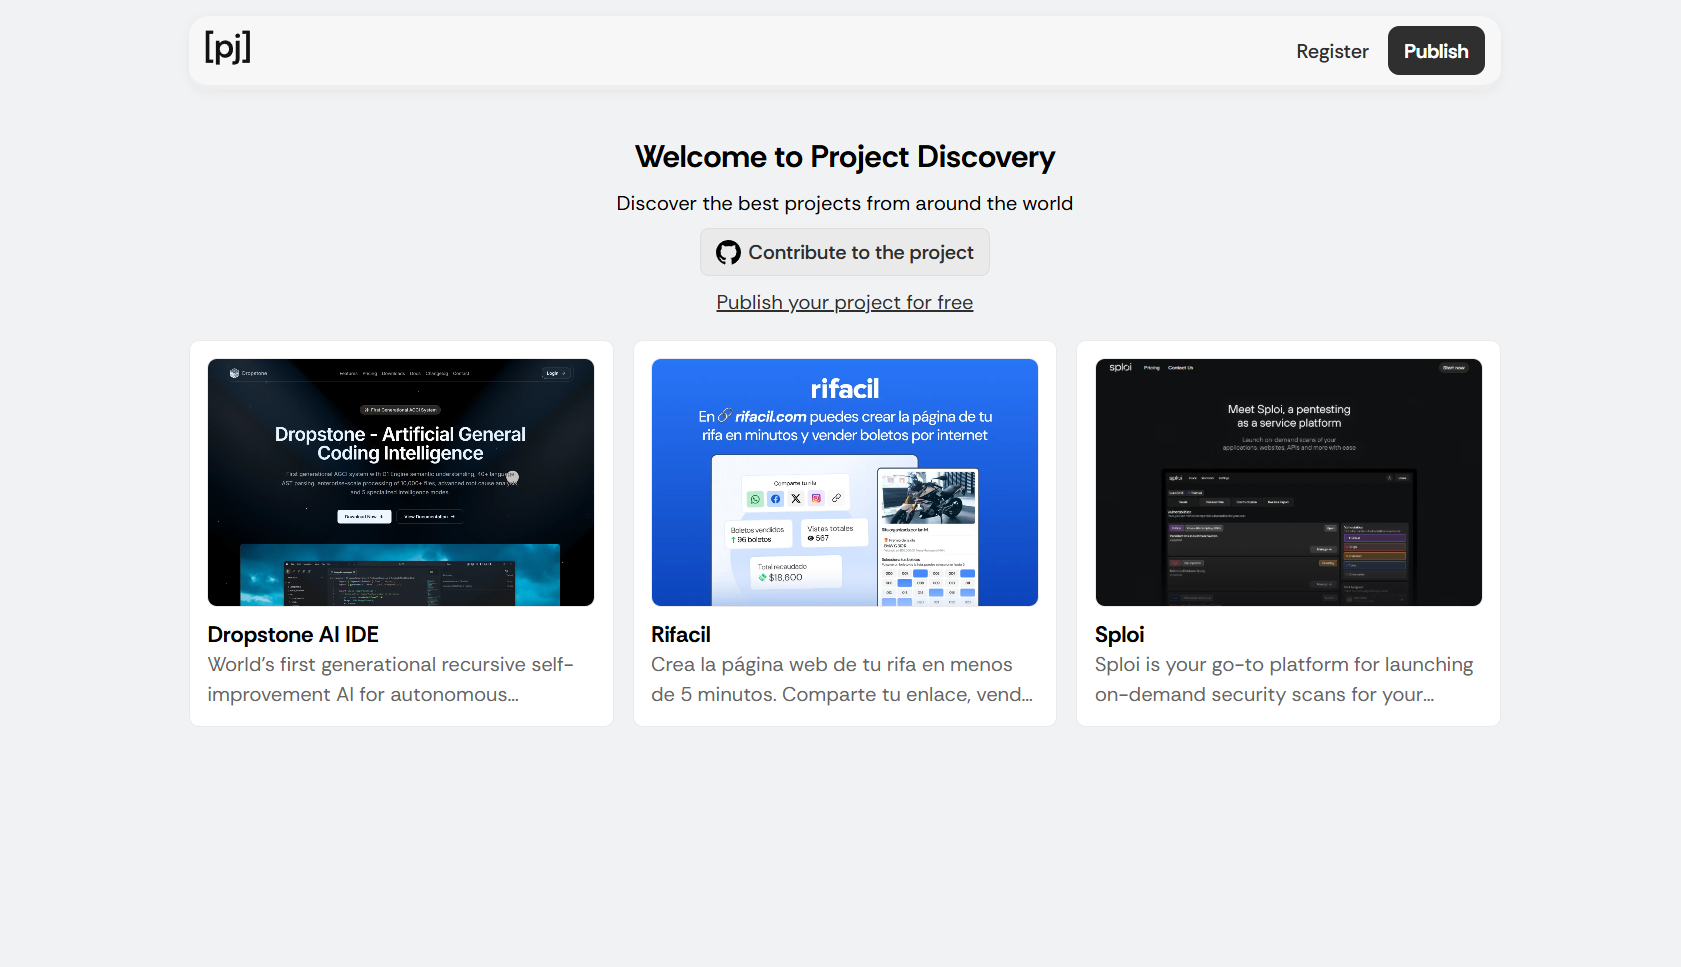Click the 'Dropstone AI IDE' title

[x=293, y=635]
